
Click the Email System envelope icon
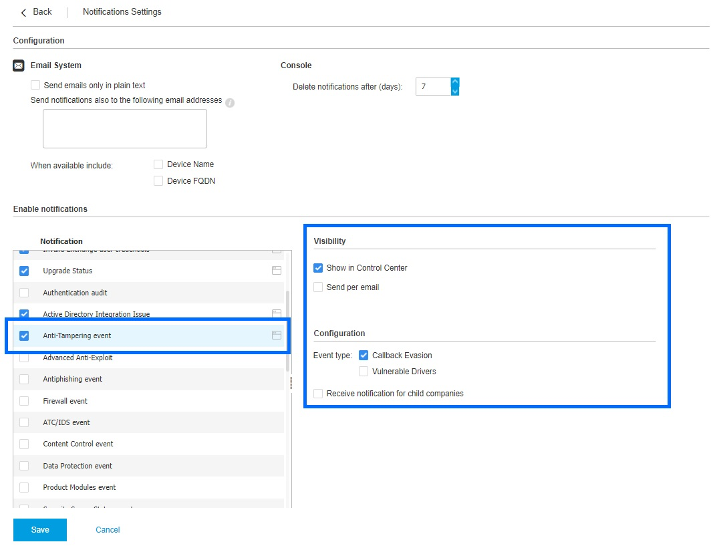pos(19,66)
